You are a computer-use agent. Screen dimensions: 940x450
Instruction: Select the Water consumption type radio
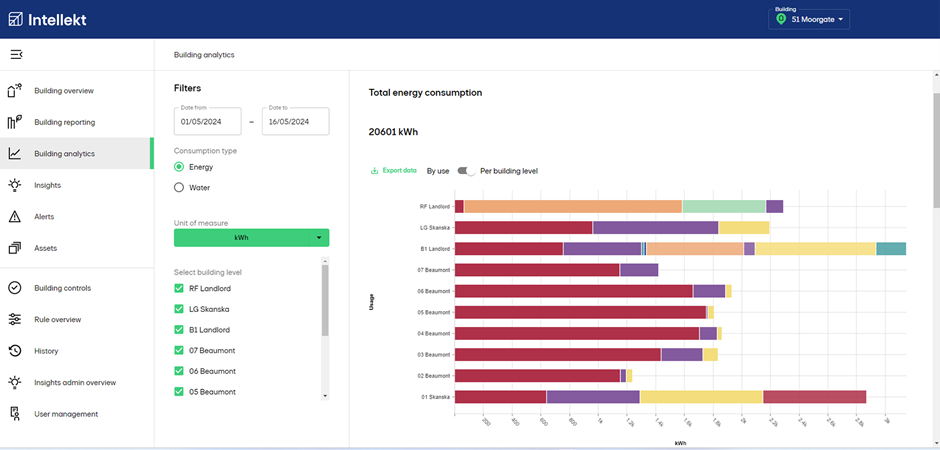tap(179, 187)
